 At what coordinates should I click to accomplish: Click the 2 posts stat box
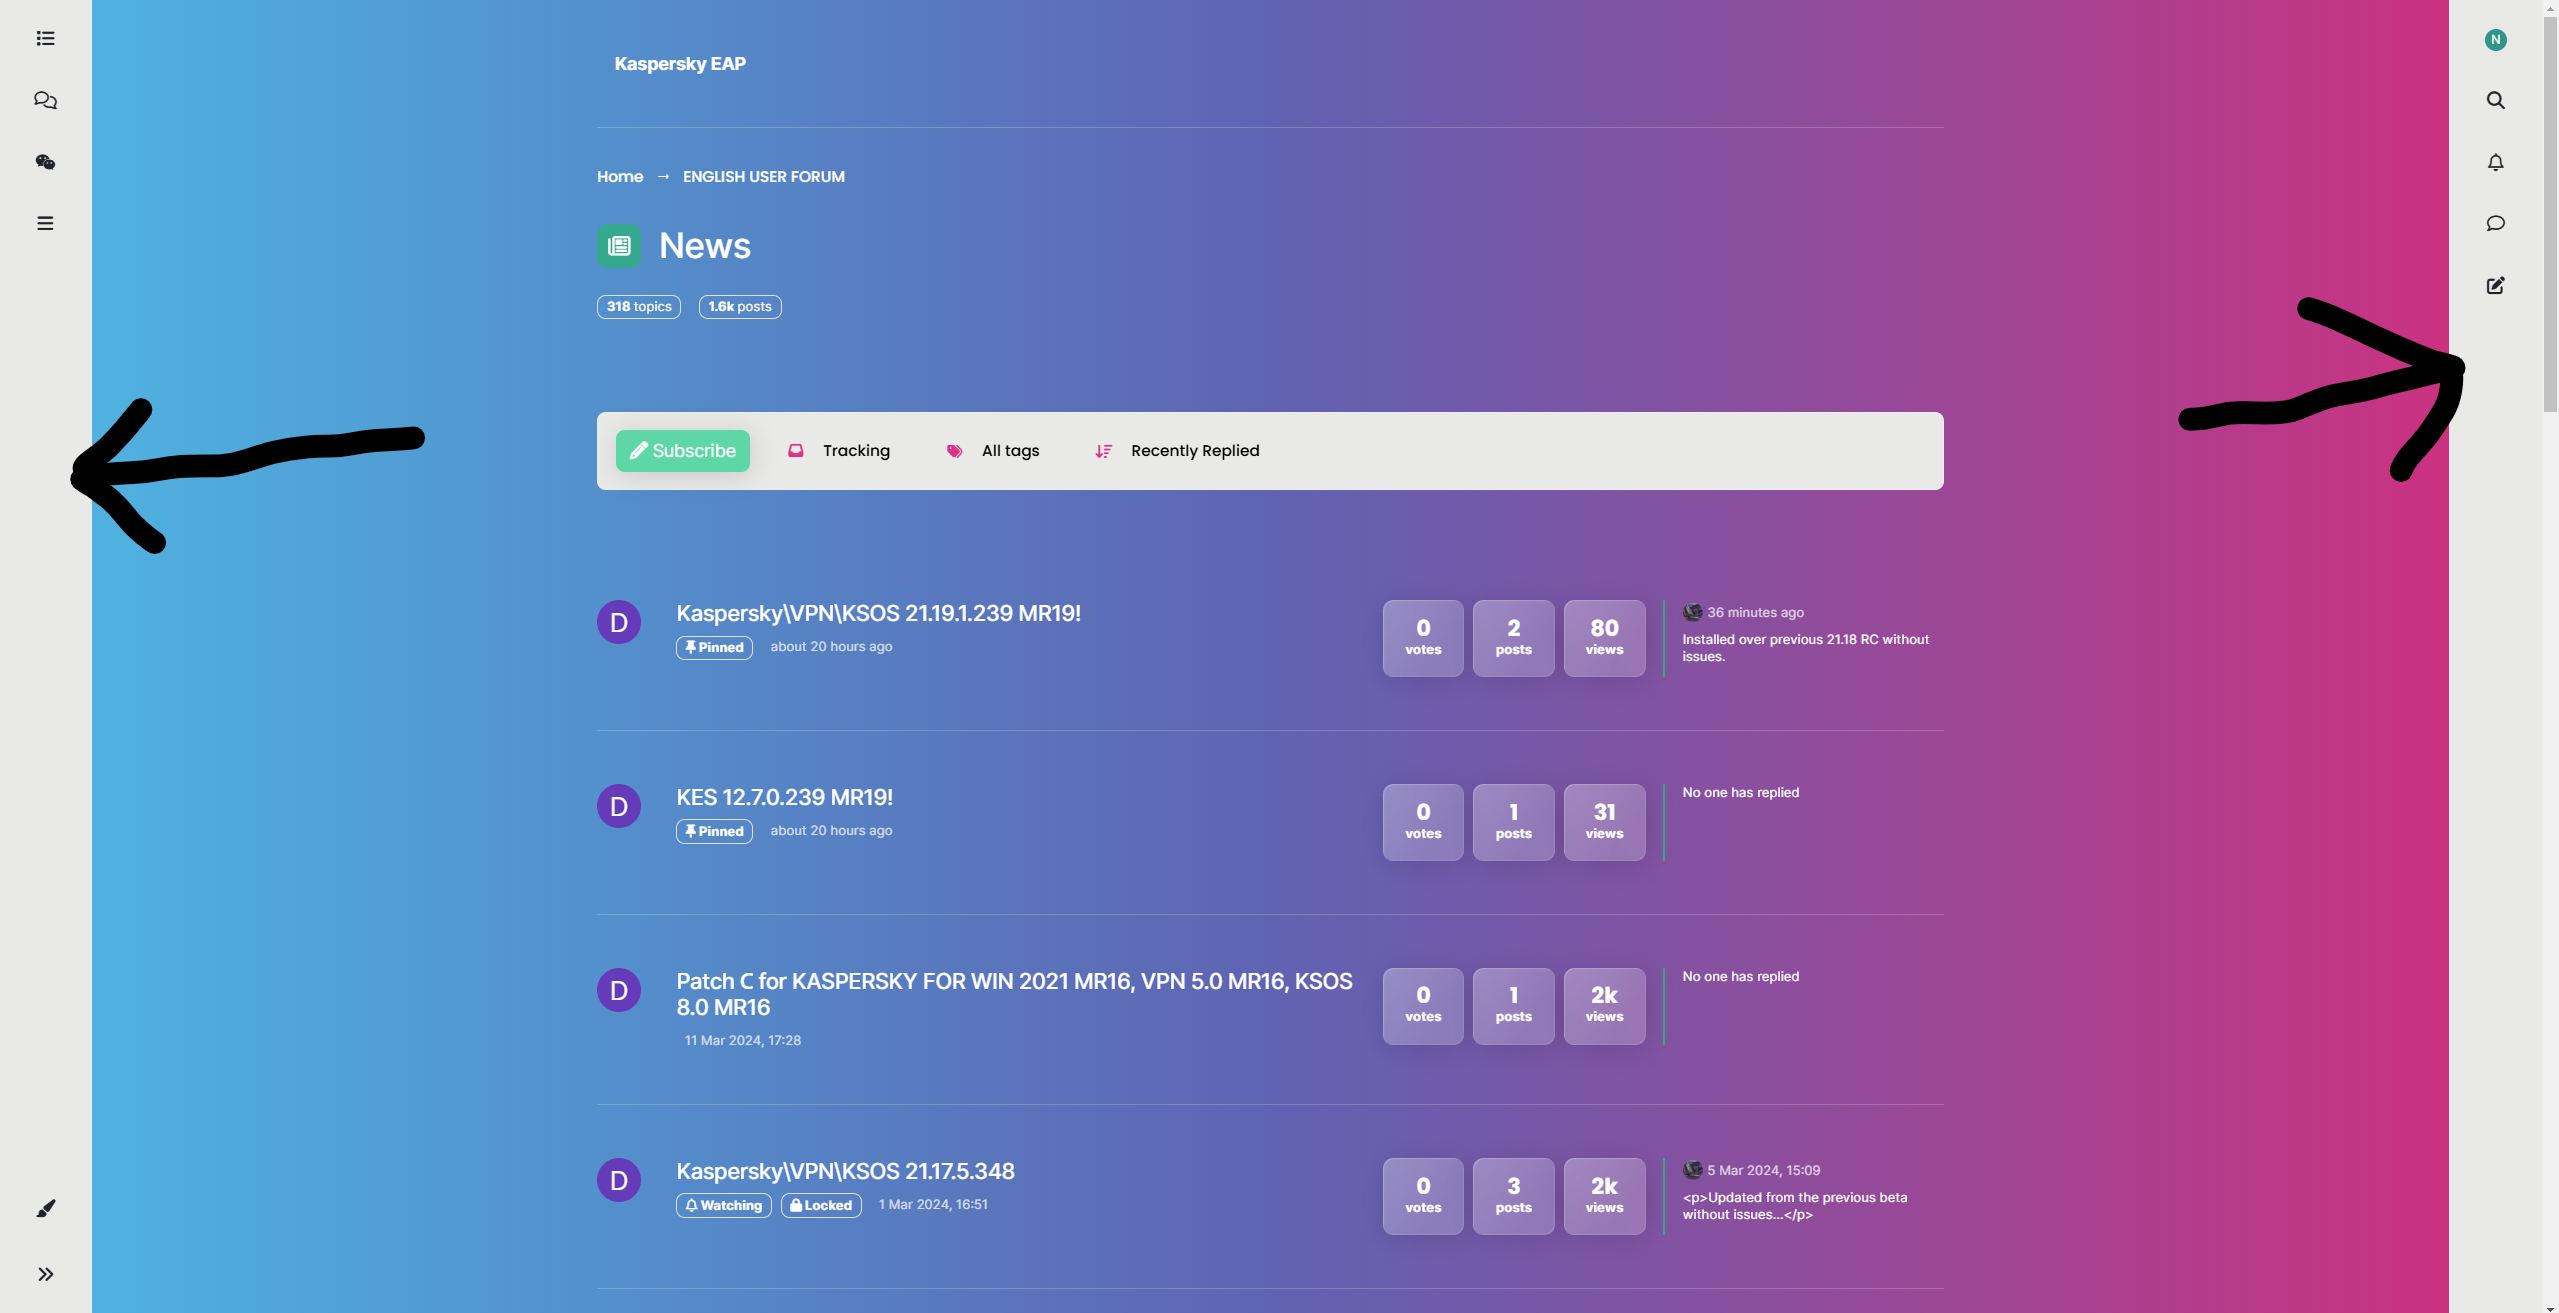click(1514, 638)
